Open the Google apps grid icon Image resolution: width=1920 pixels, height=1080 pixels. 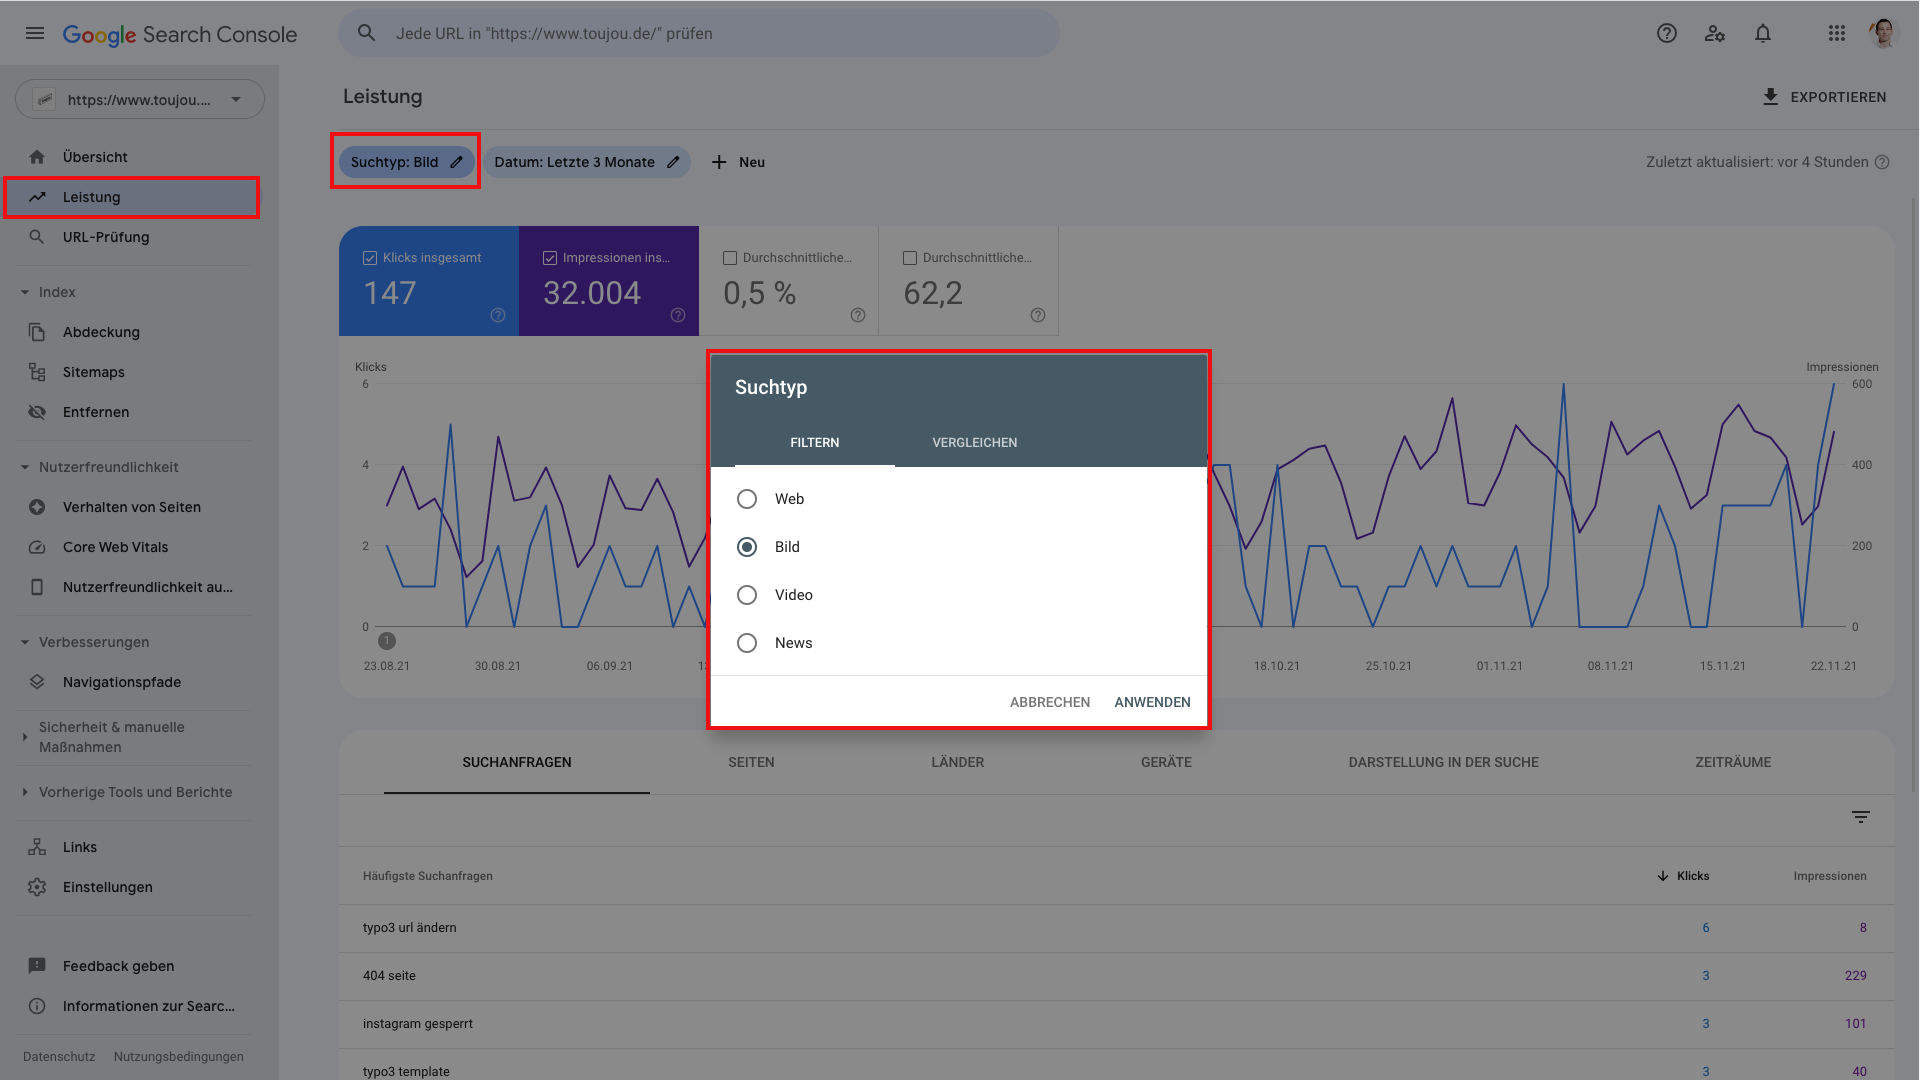pos(1836,33)
